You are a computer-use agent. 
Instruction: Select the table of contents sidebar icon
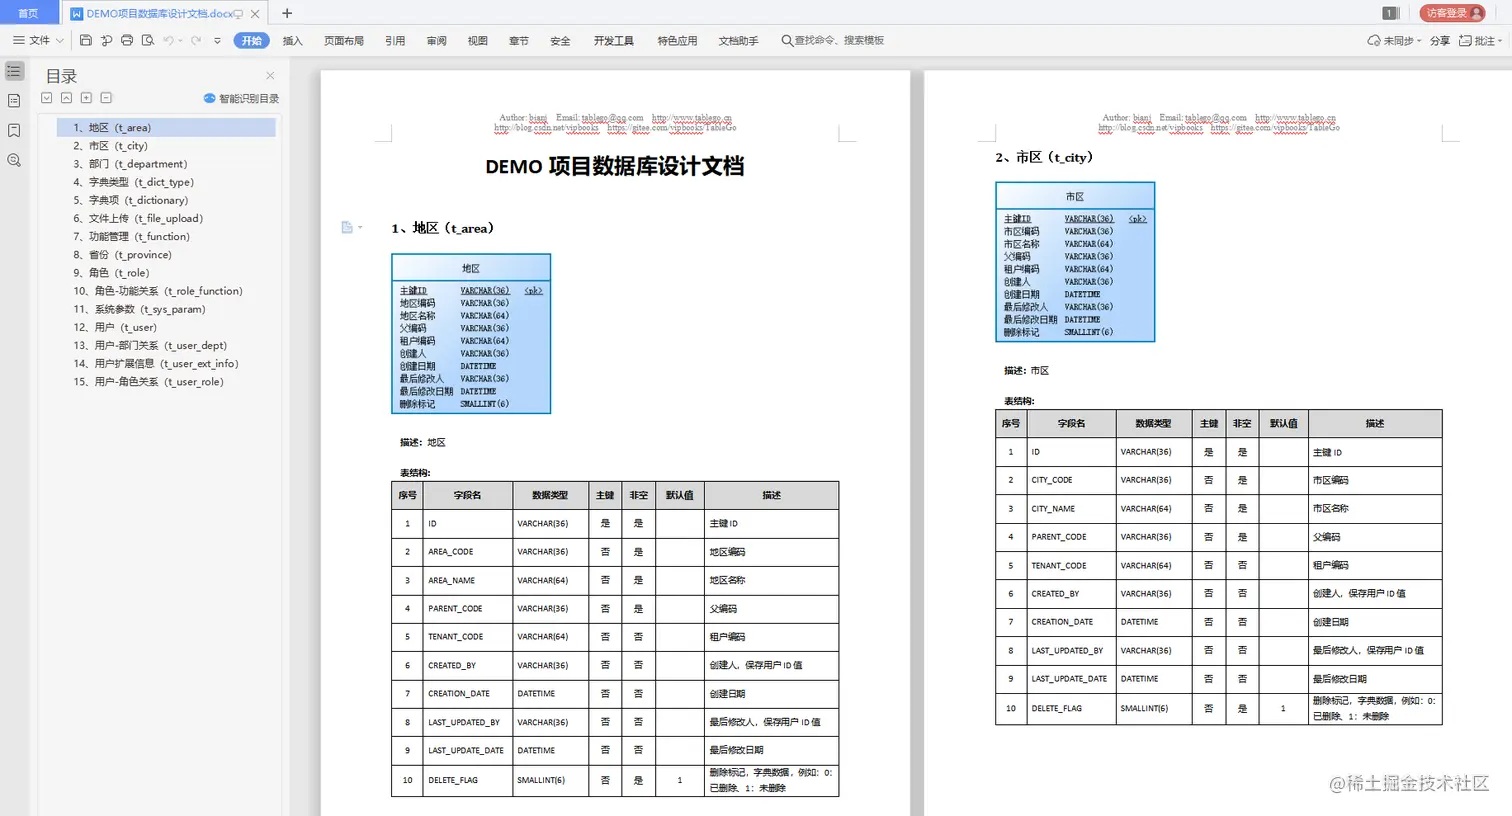tap(14, 71)
